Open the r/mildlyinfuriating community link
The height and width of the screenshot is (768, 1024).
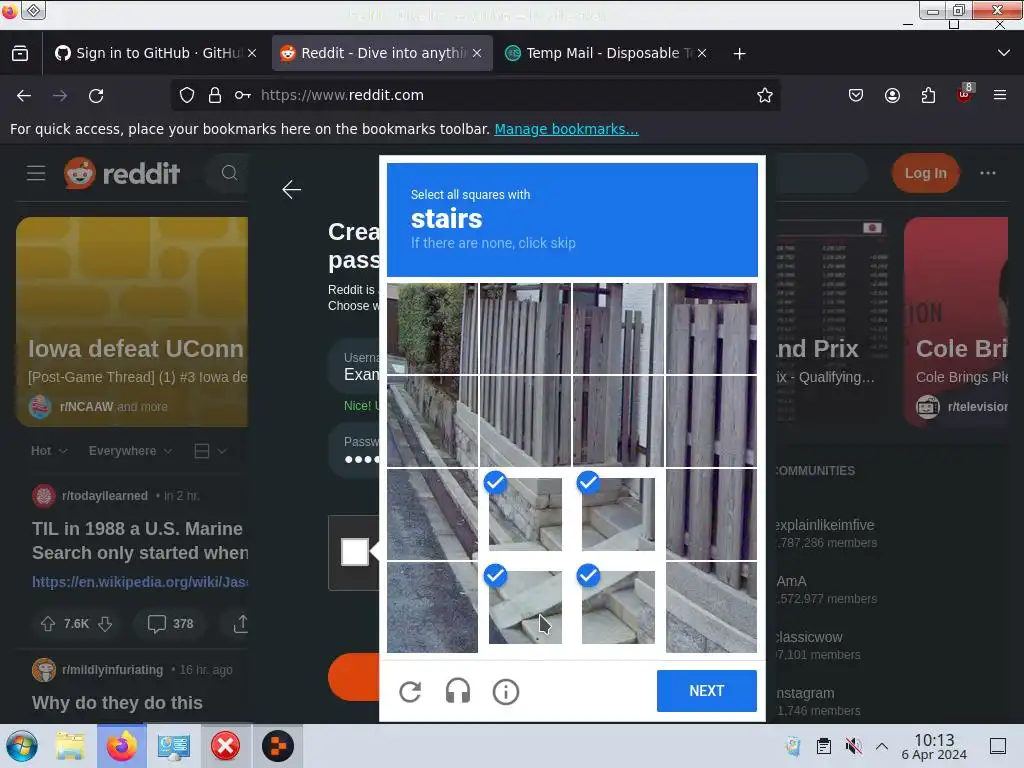tap(112, 669)
